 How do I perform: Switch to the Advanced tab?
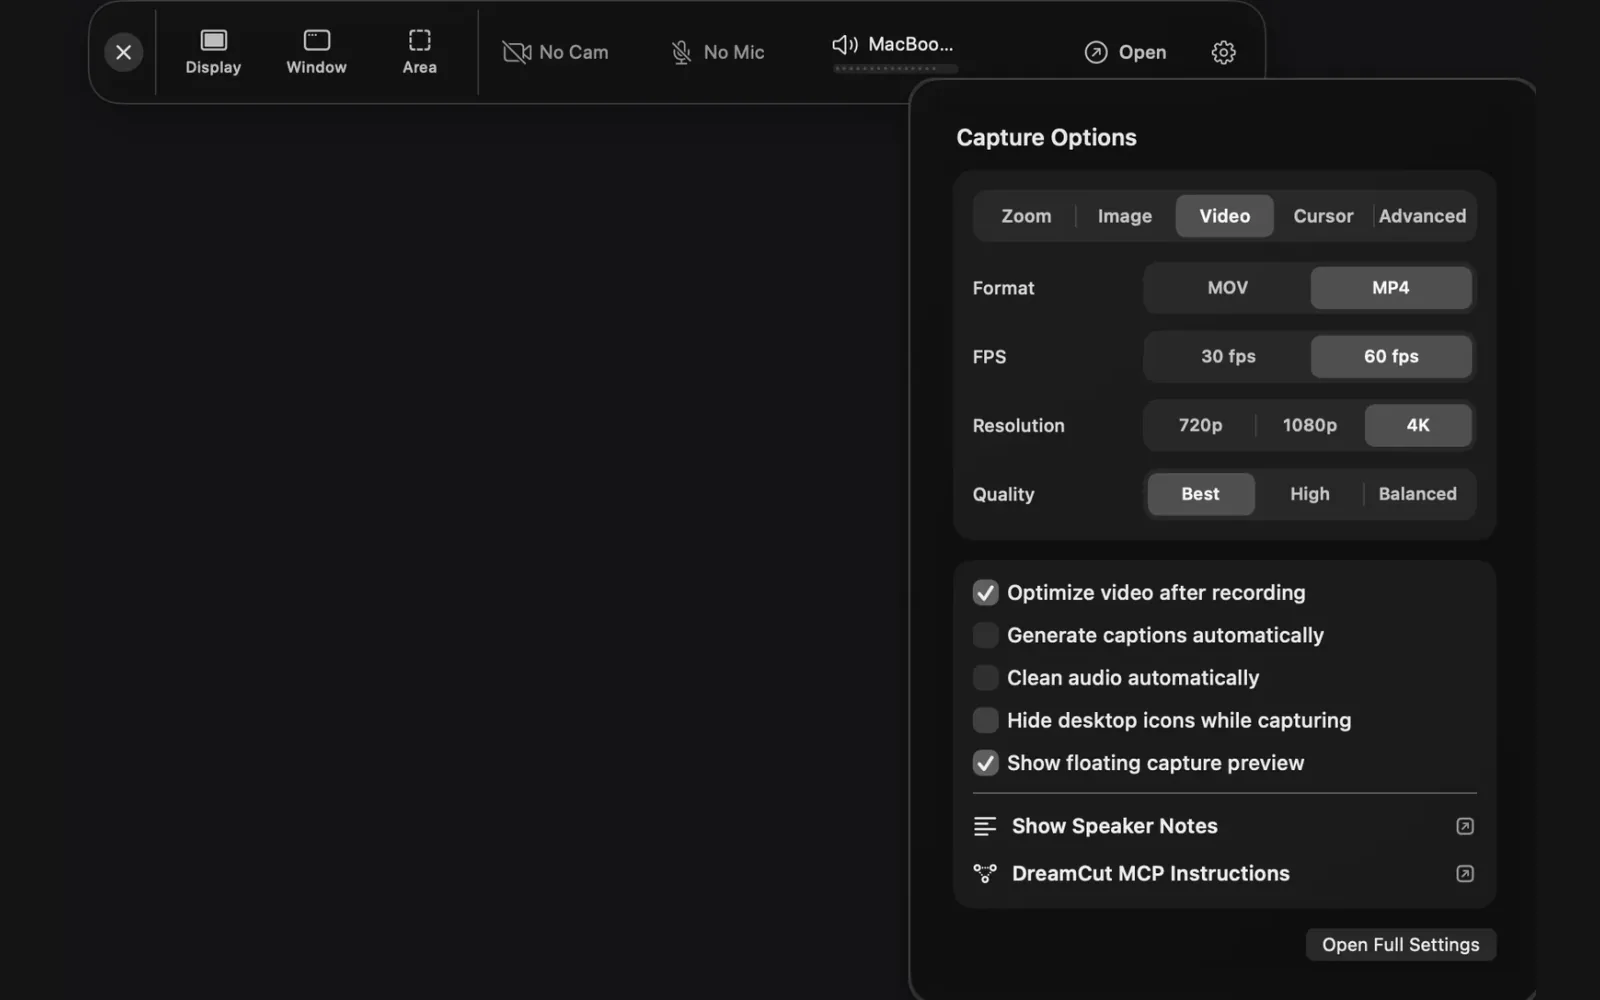(x=1422, y=216)
